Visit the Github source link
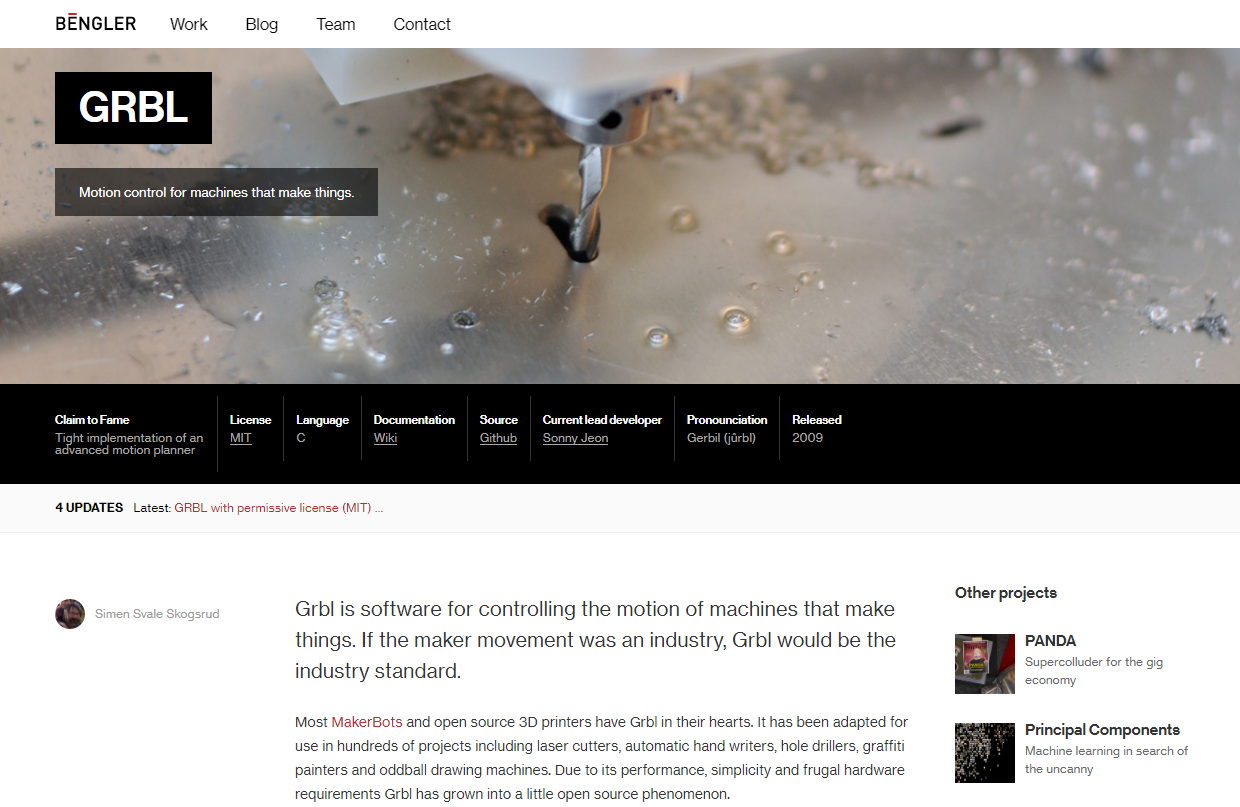This screenshot has width=1240, height=807. (498, 438)
